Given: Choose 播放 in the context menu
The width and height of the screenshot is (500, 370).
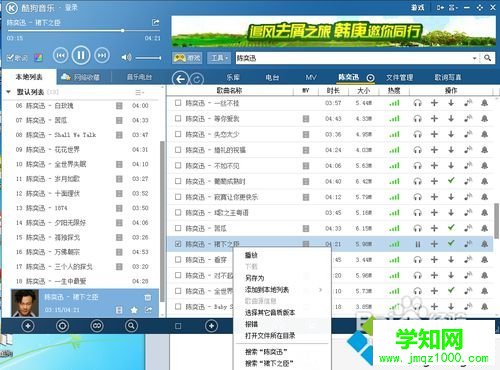Looking at the screenshot, I should pyautogui.click(x=251, y=255).
